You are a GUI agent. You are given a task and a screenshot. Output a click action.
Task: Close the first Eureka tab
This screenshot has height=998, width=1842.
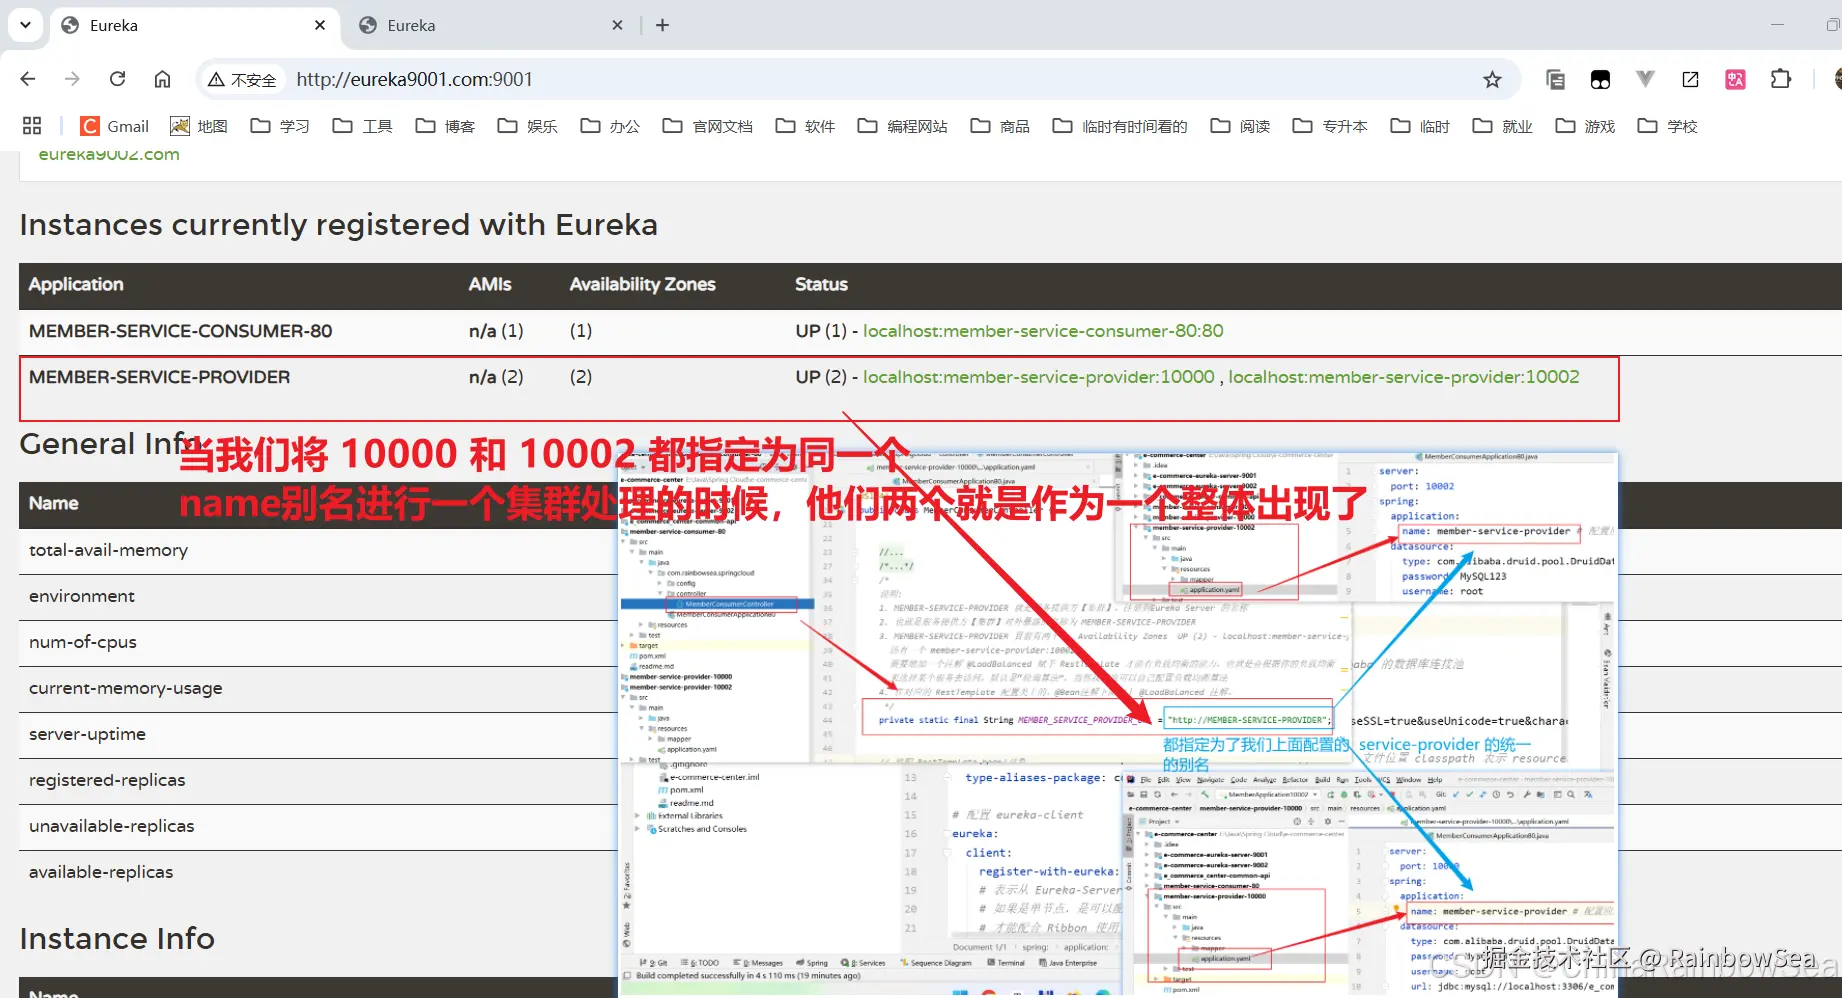(x=320, y=25)
